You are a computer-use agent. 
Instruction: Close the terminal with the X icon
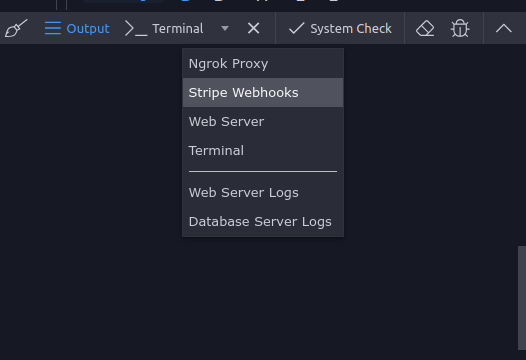253,28
